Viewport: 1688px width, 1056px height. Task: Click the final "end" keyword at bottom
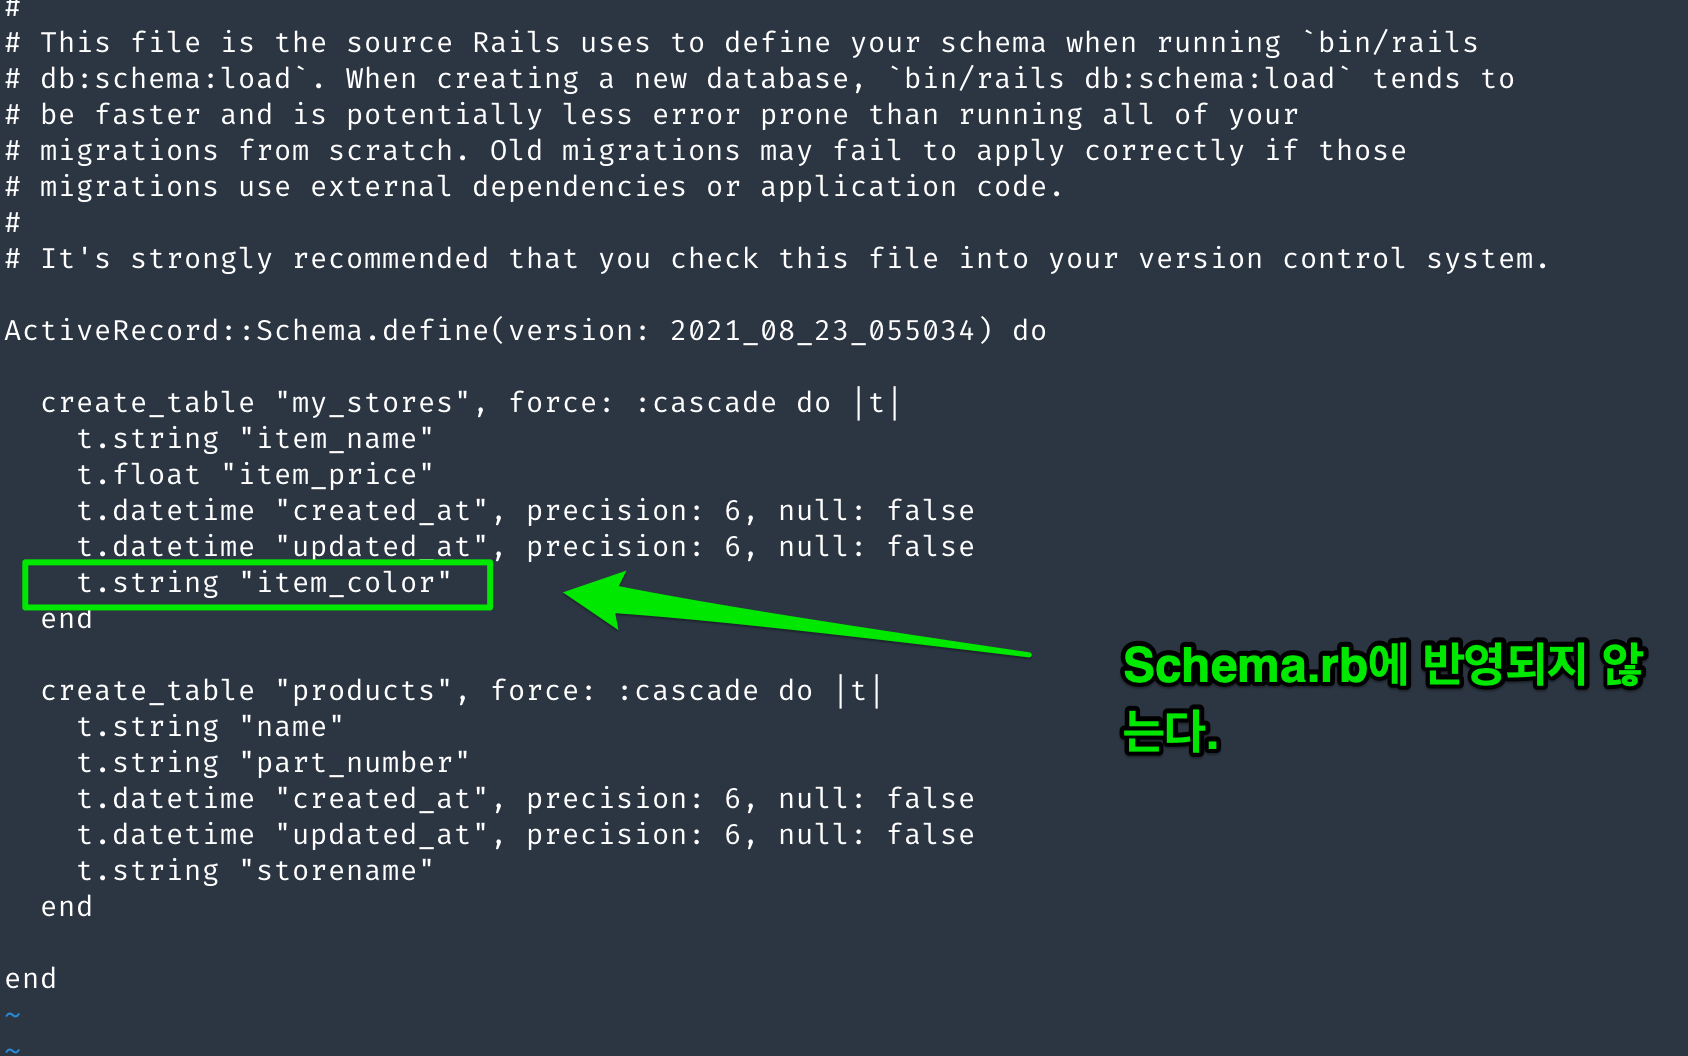coord(31,979)
